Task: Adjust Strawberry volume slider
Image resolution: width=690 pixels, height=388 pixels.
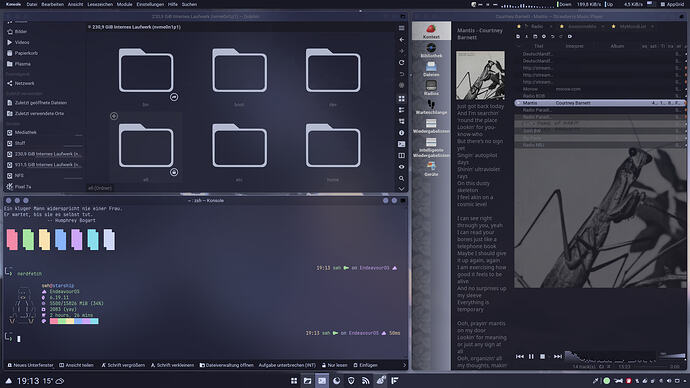Action: point(672,355)
